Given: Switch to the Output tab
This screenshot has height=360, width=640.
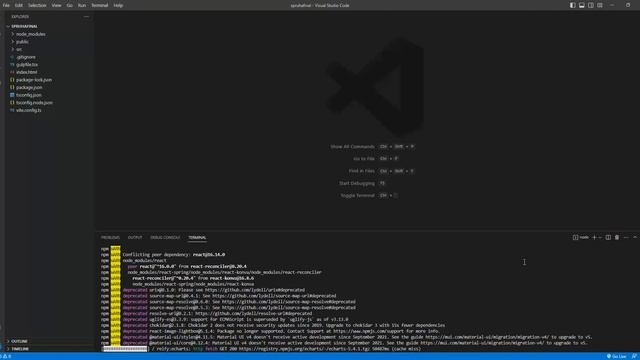Looking at the screenshot, I should click(135, 238).
